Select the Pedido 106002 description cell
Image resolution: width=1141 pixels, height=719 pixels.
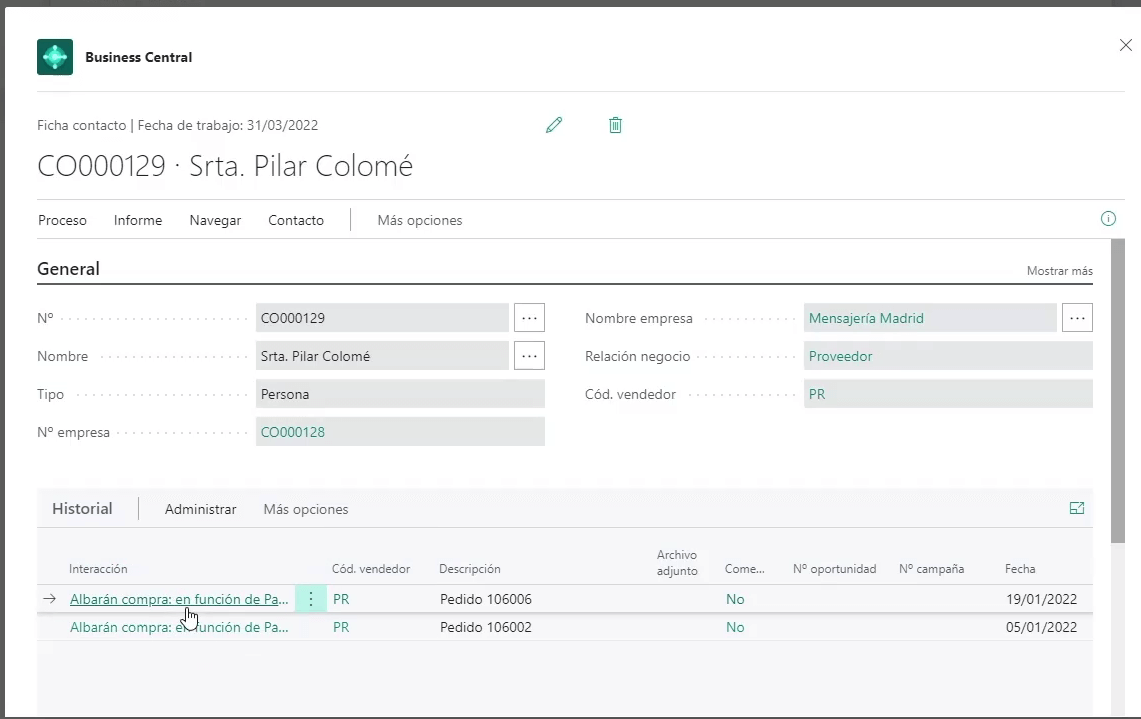[x=486, y=627]
